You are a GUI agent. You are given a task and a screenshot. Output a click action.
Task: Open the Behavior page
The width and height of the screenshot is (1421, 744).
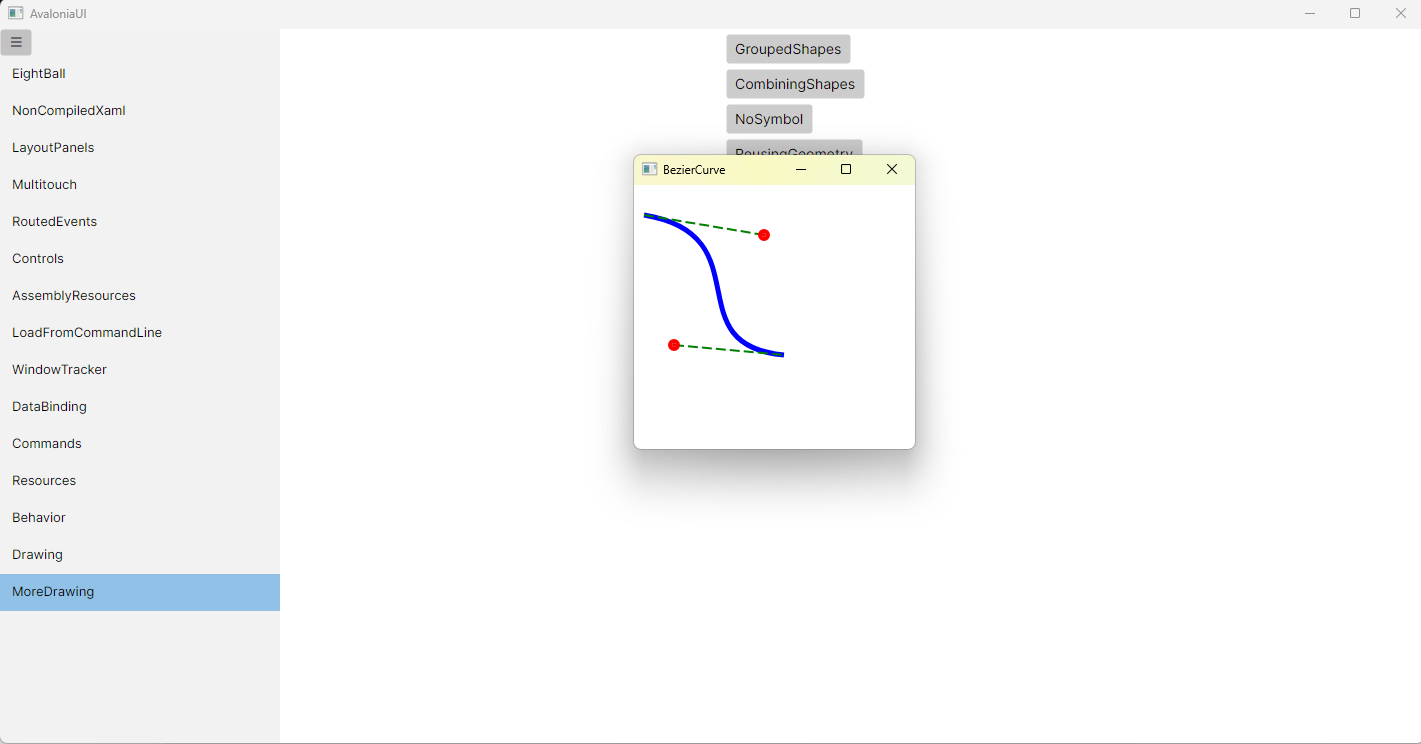[x=140, y=518]
